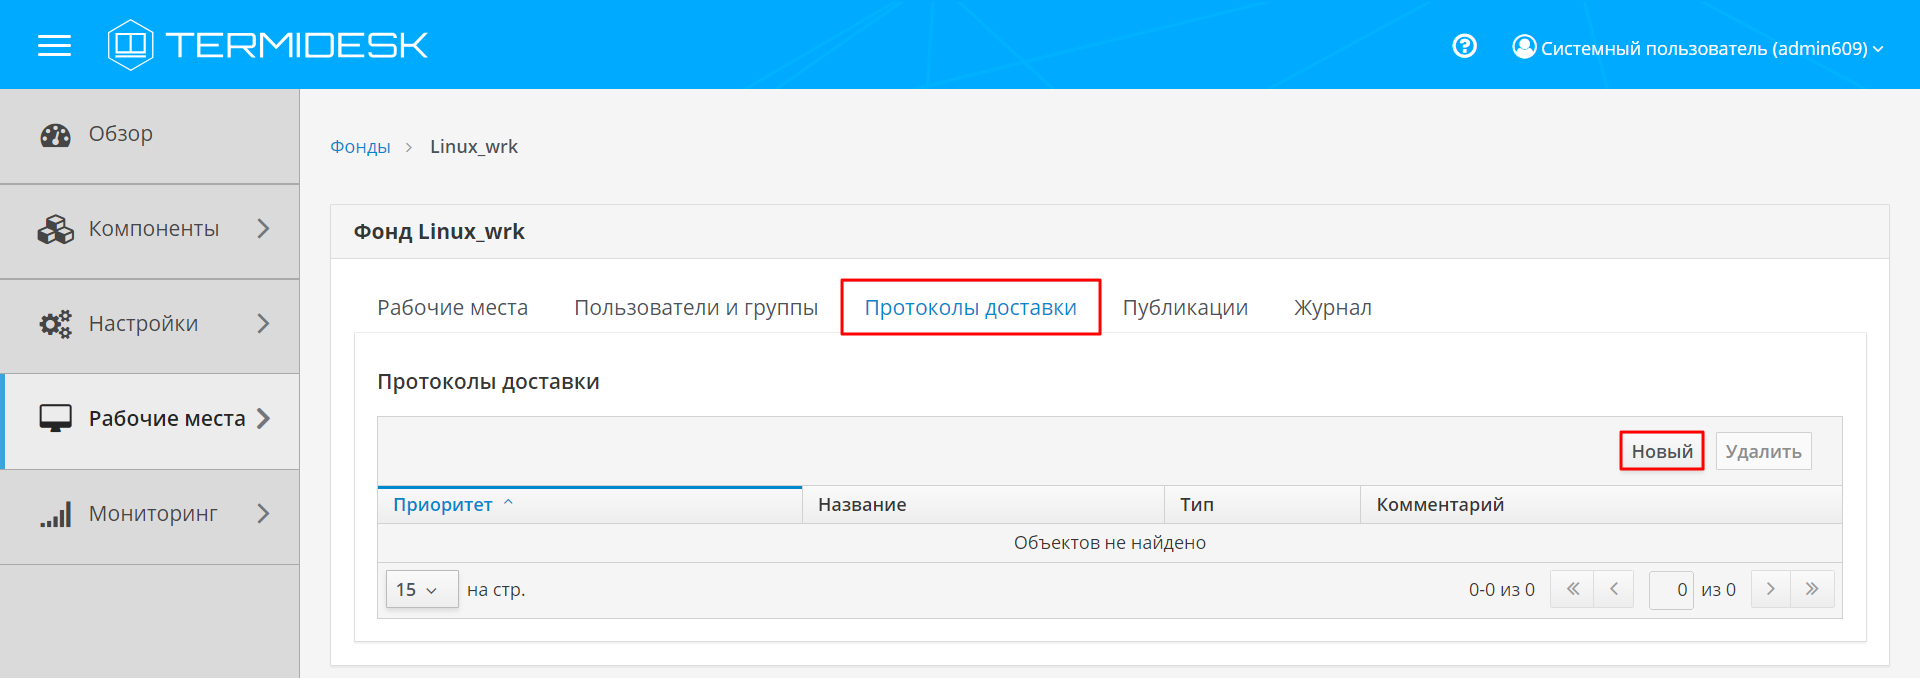The image size is (1920, 678).
Task: Click the Настройки gears icon
Action: click(55, 324)
